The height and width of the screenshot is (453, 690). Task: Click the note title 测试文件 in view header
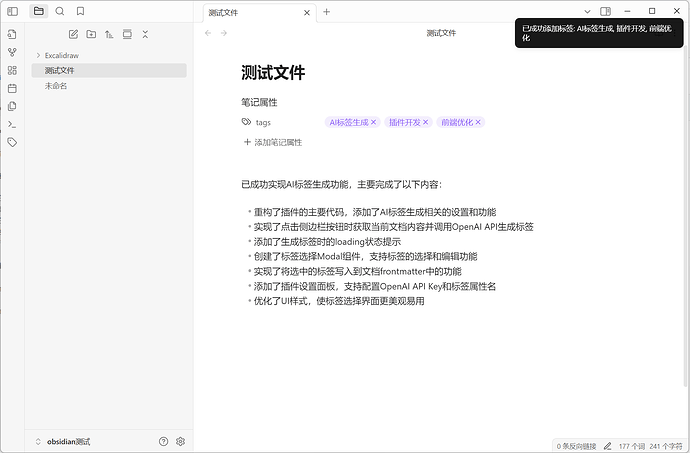pyautogui.click(x=441, y=33)
